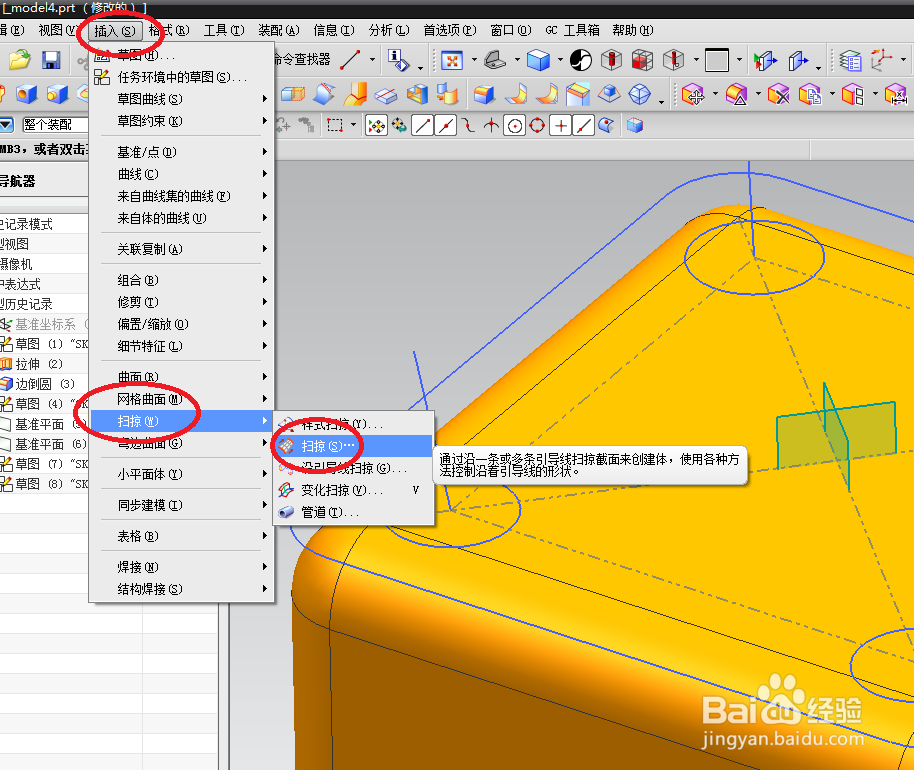914x770 pixels.
Task: Open Layer Settings icon in top toolbar
Action: pyautogui.click(x=850, y=60)
